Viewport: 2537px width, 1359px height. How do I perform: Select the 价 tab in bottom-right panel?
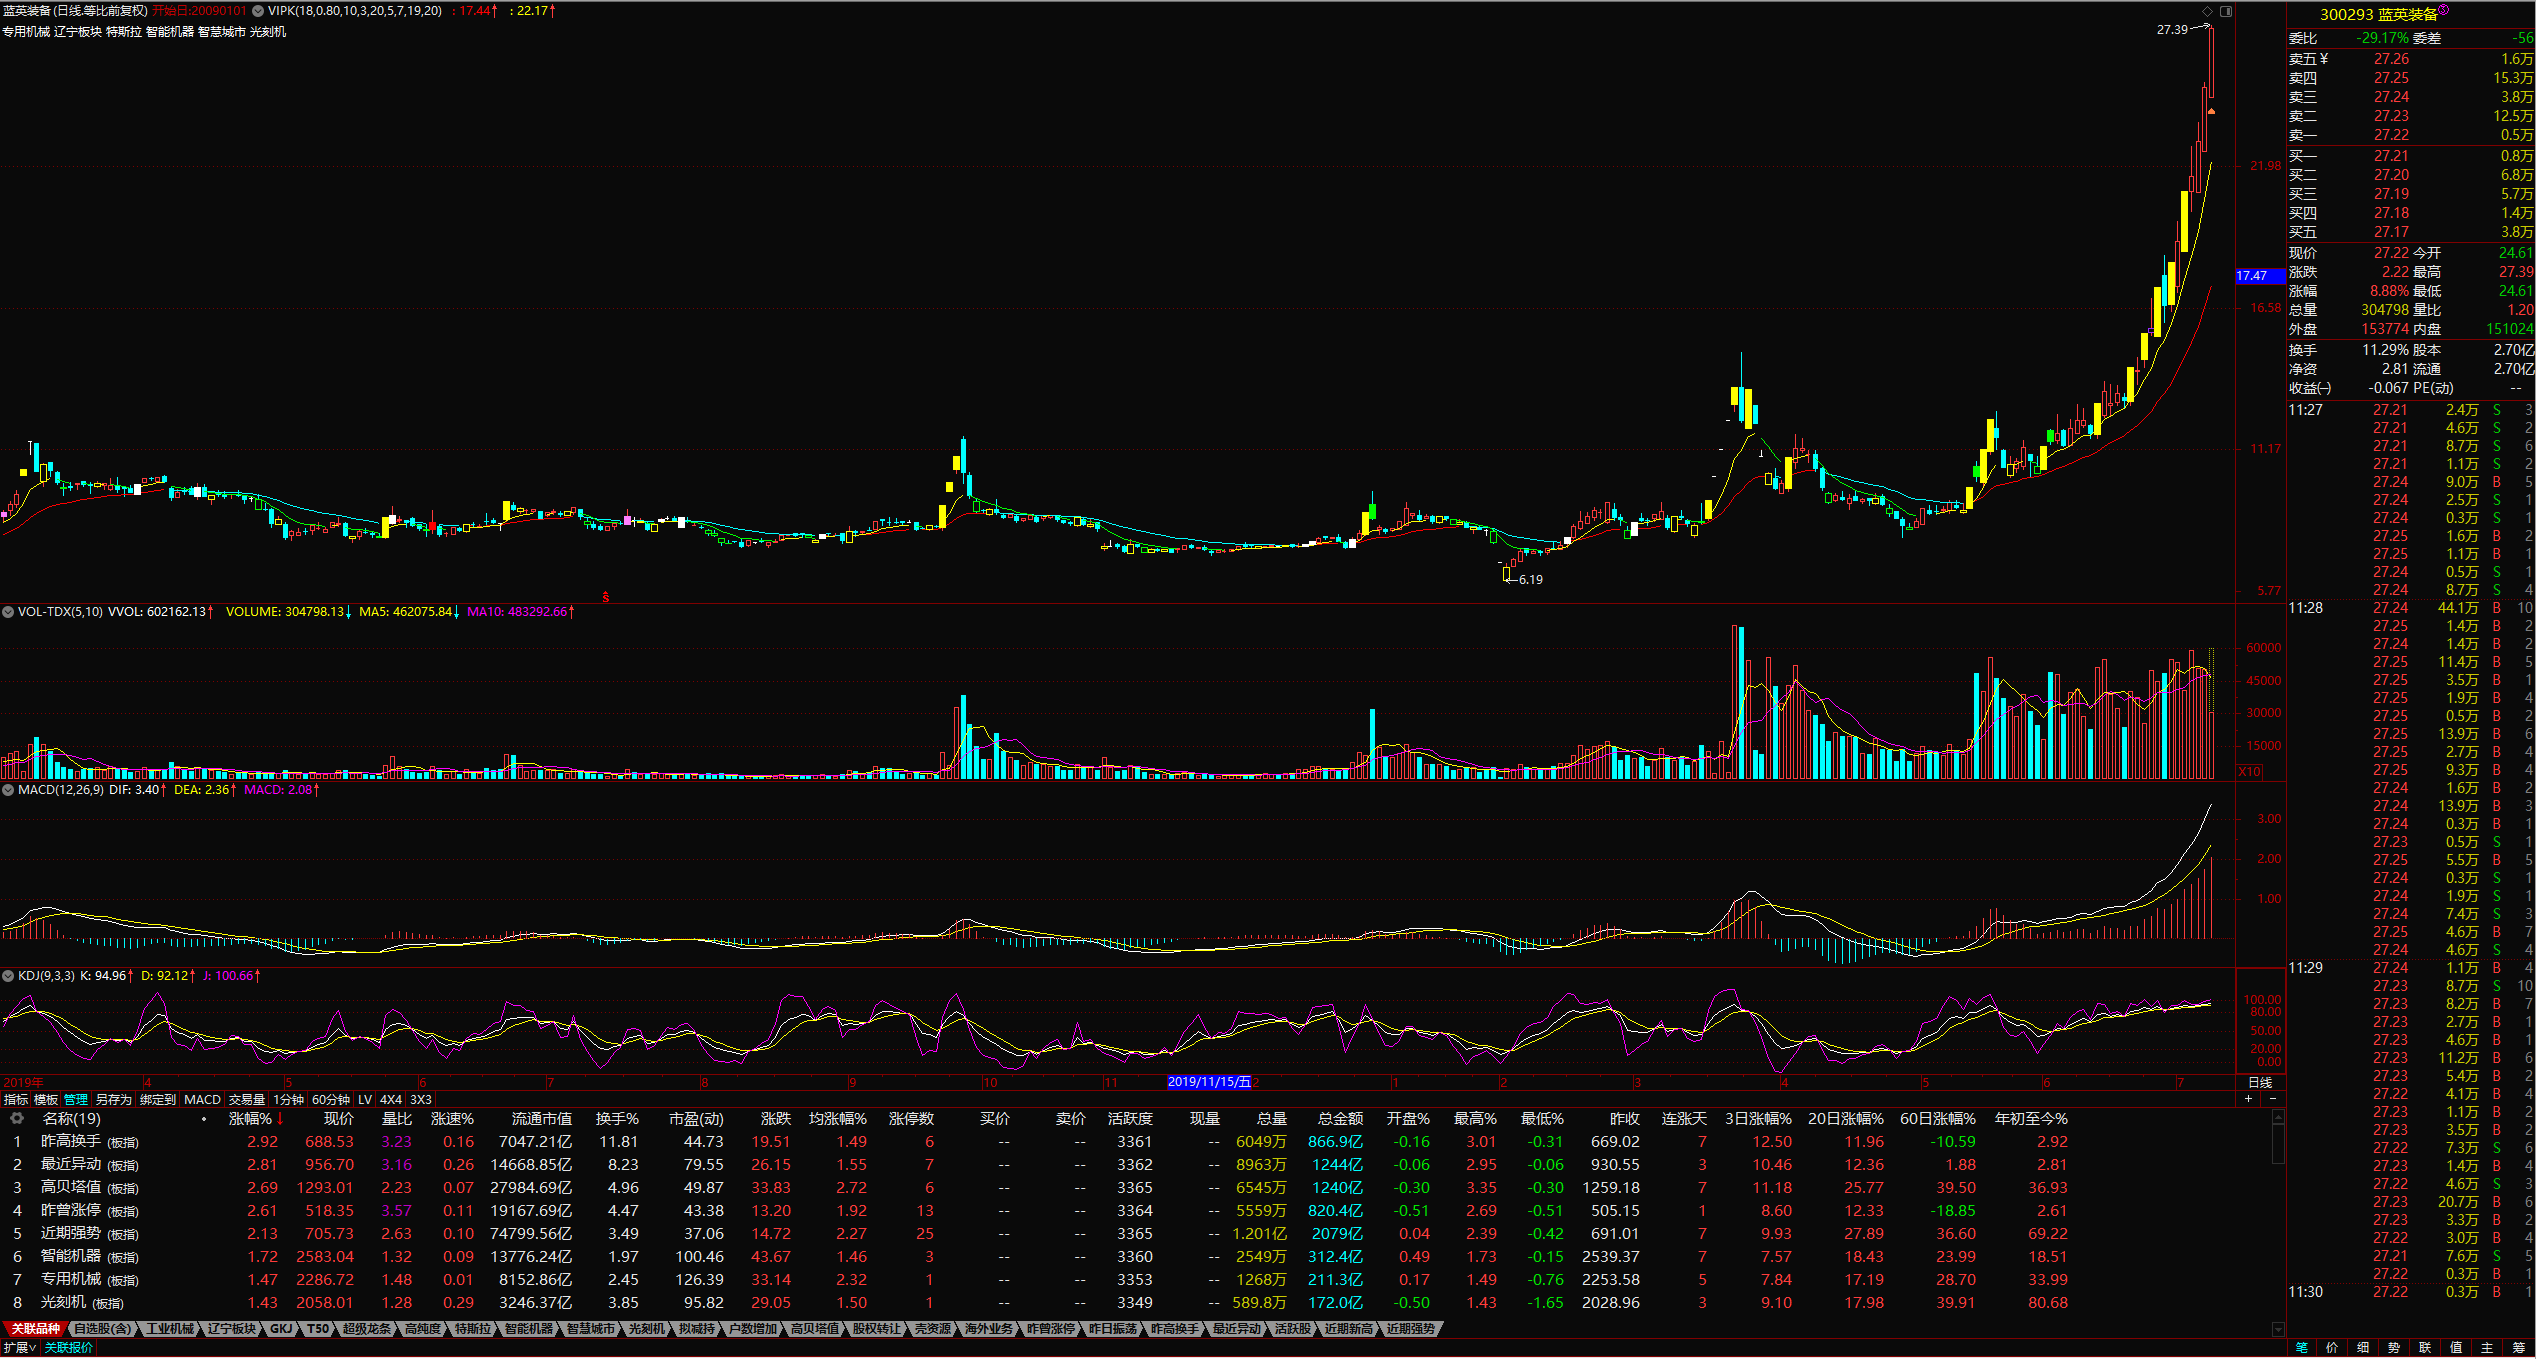coord(2333,1348)
